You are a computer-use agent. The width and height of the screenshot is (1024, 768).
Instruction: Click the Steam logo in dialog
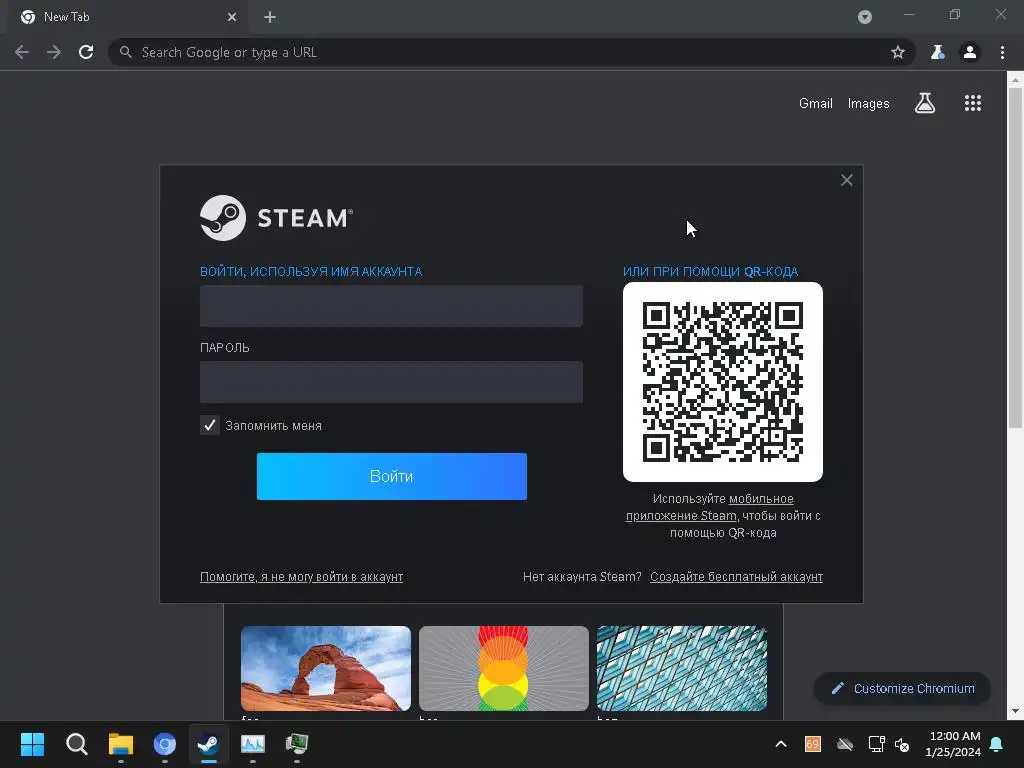pos(276,218)
